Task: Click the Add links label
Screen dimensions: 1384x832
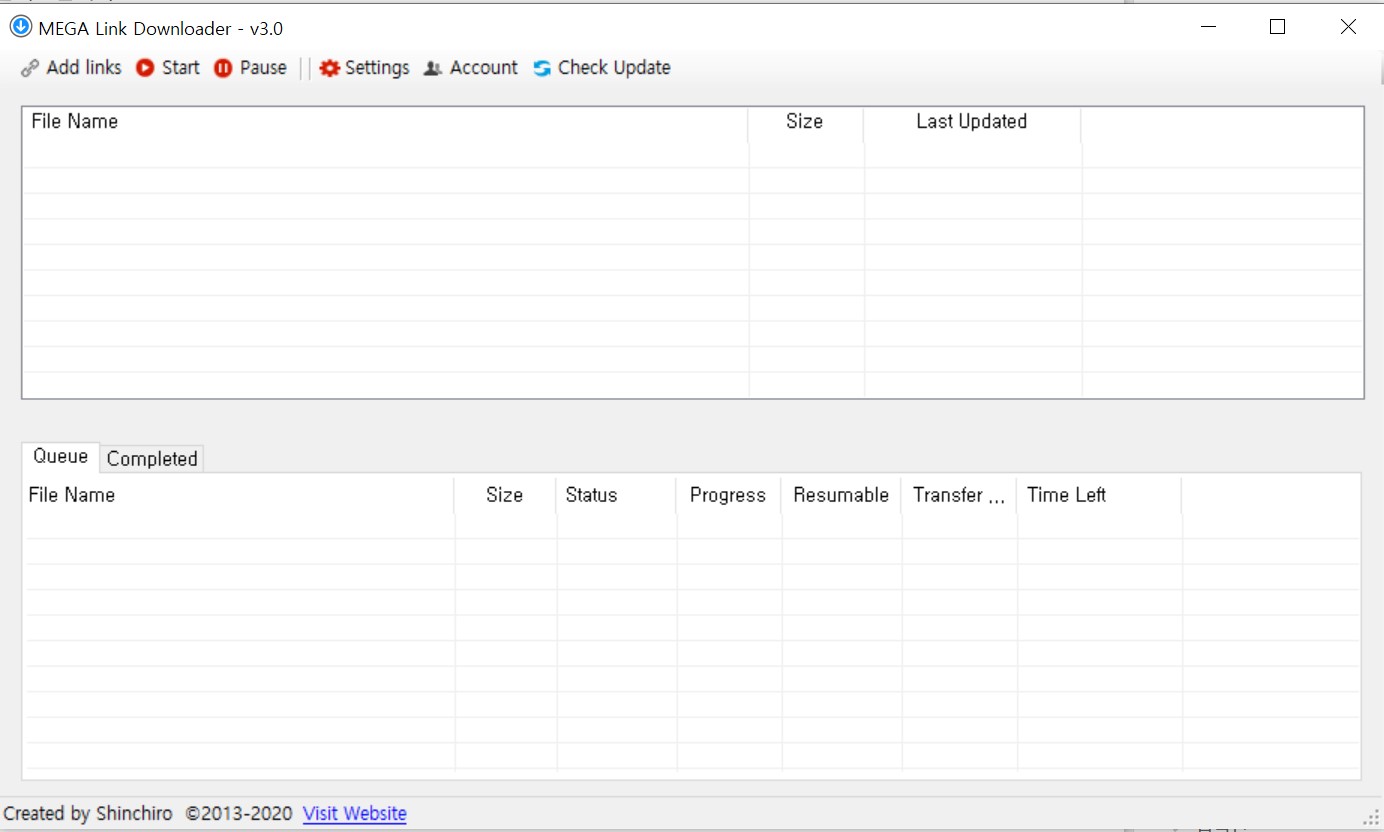Action: tap(84, 68)
